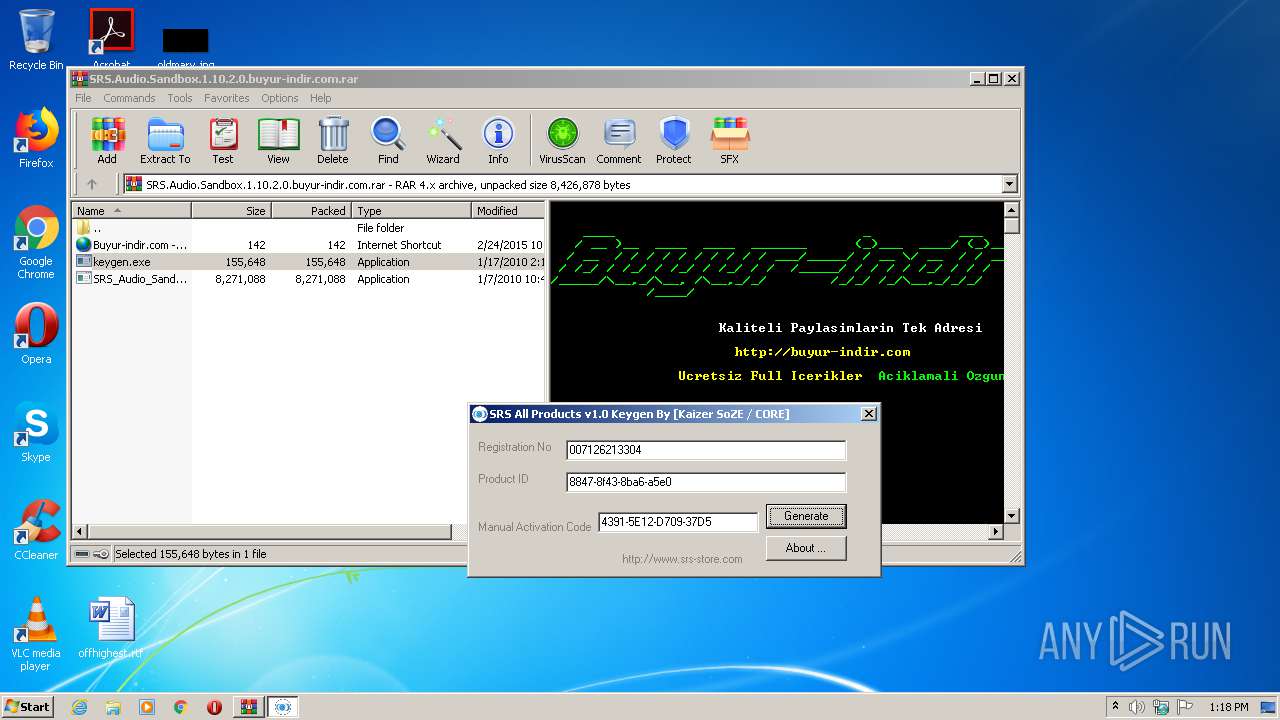
Task: Open the Options menu
Action: [280, 98]
